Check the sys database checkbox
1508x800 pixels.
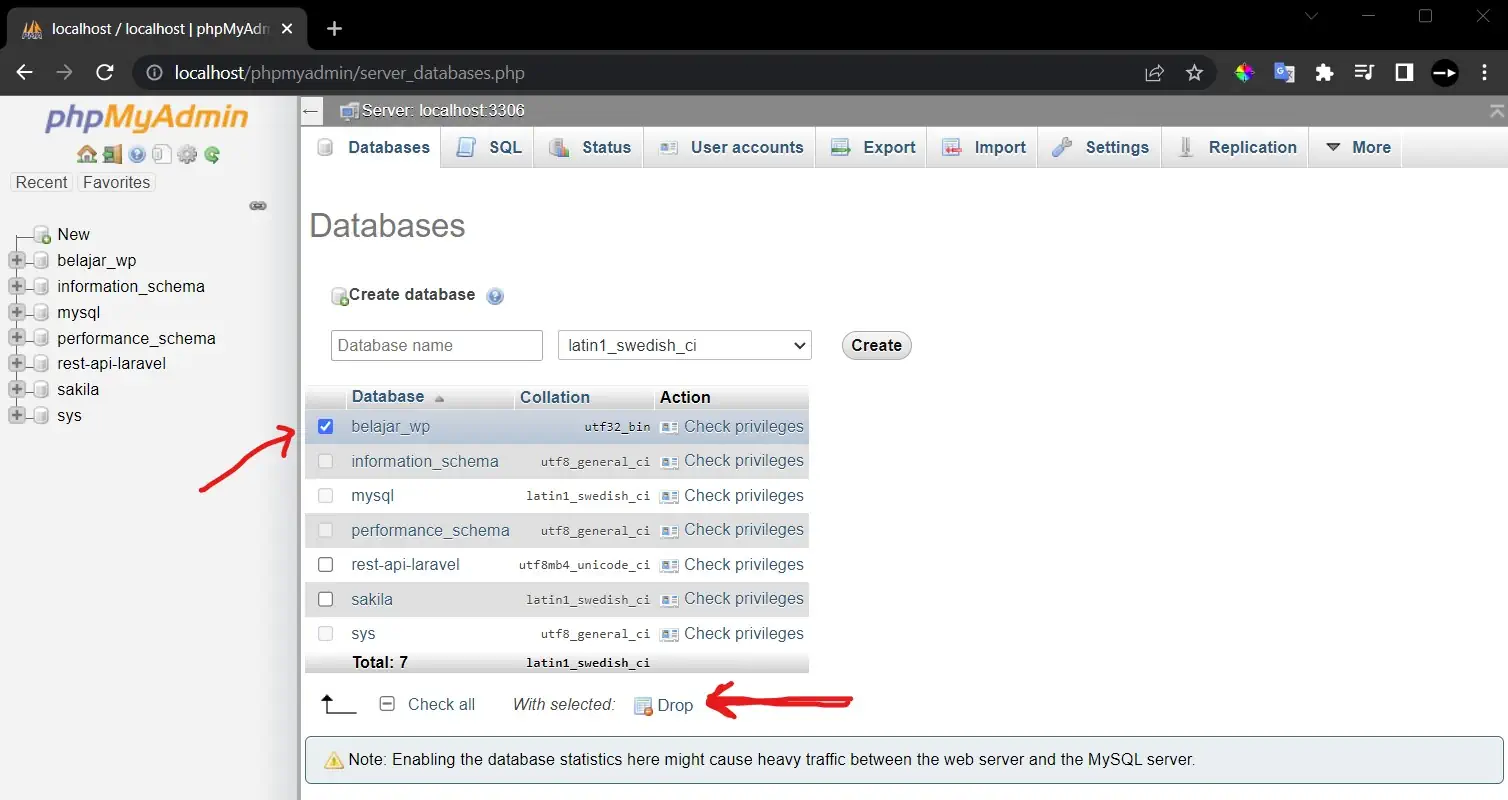point(325,634)
